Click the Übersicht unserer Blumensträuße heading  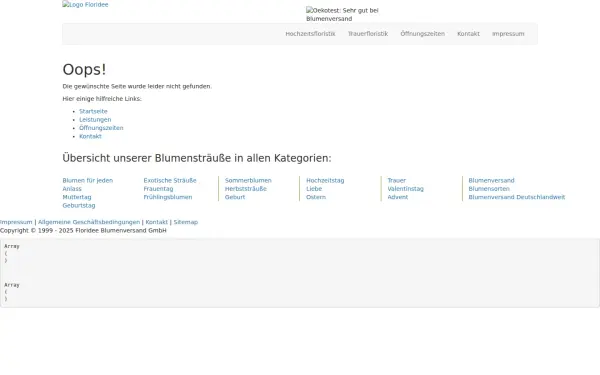[x=197, y=158]
